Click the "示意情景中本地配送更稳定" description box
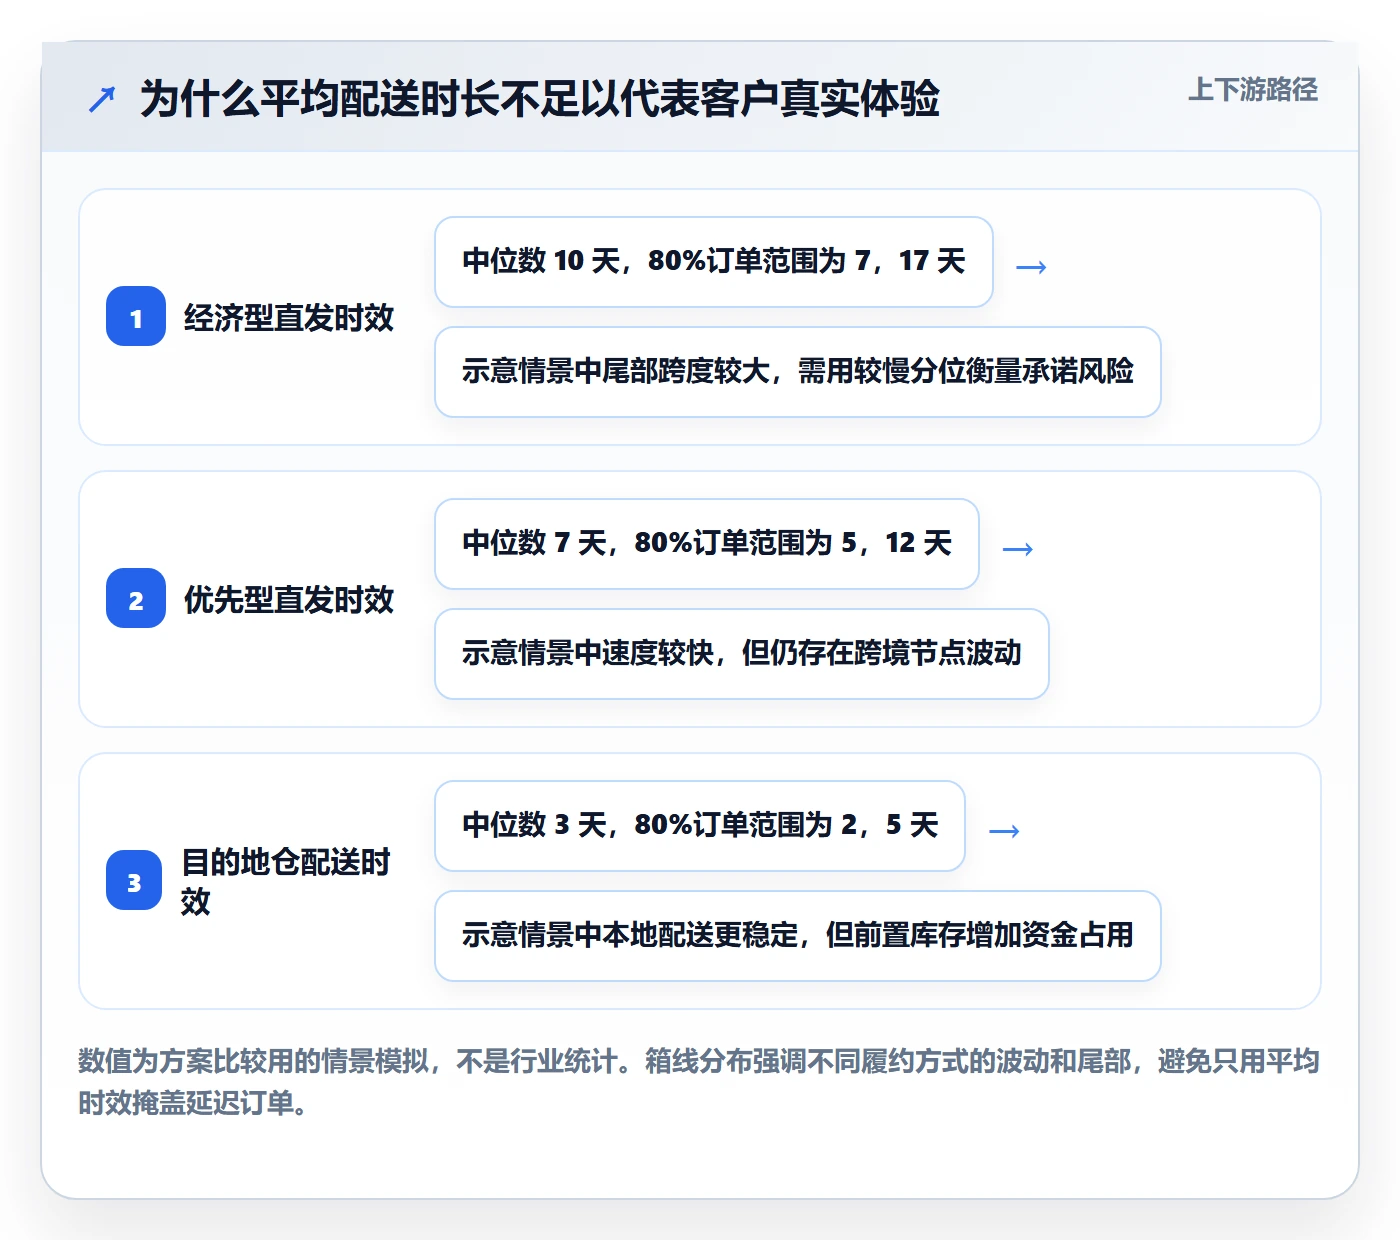1400x1240 pixels. [x=798, y=936]
